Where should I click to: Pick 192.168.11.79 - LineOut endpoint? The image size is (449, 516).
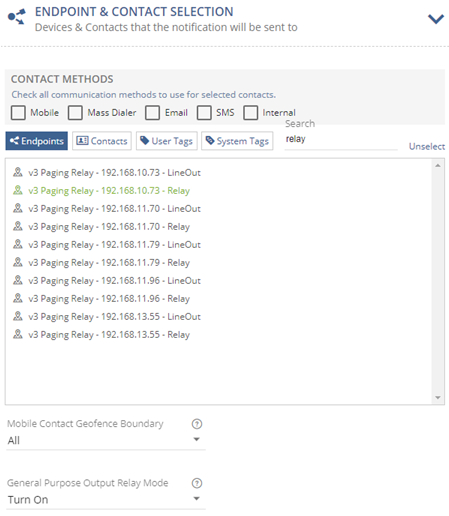(114, 245)
